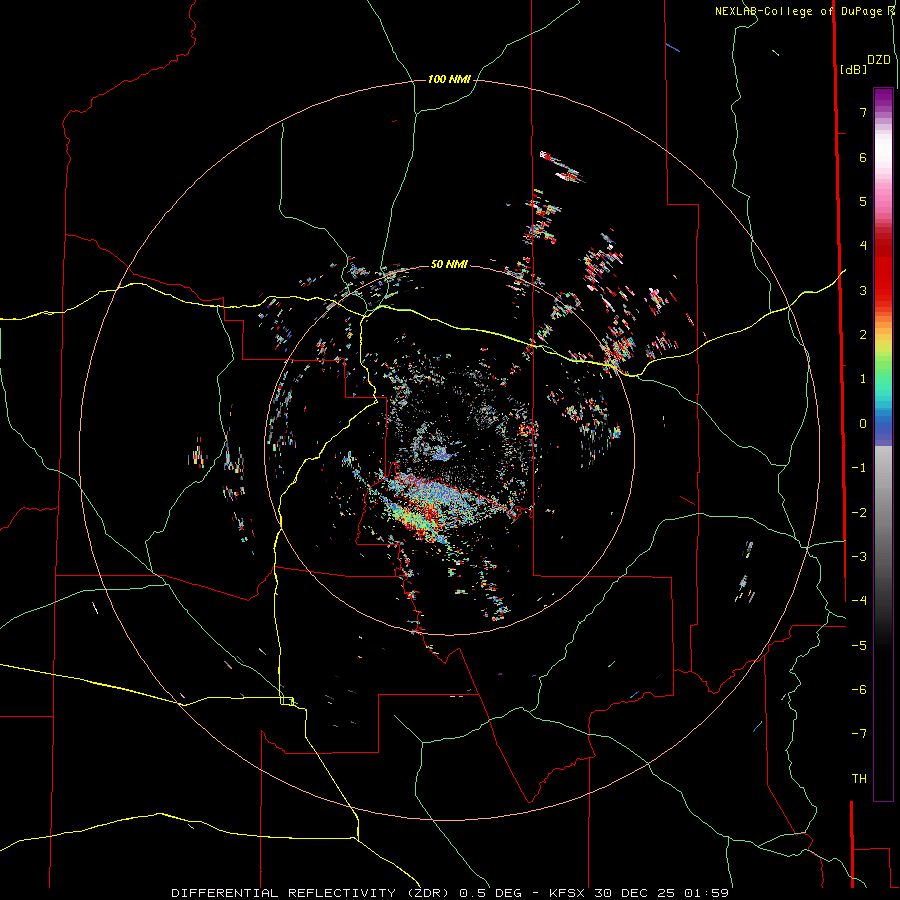The width and height of the screenshot is (900, 900).
Task: Click the -3 tick on the dB scale
Action: click(859, 557)
